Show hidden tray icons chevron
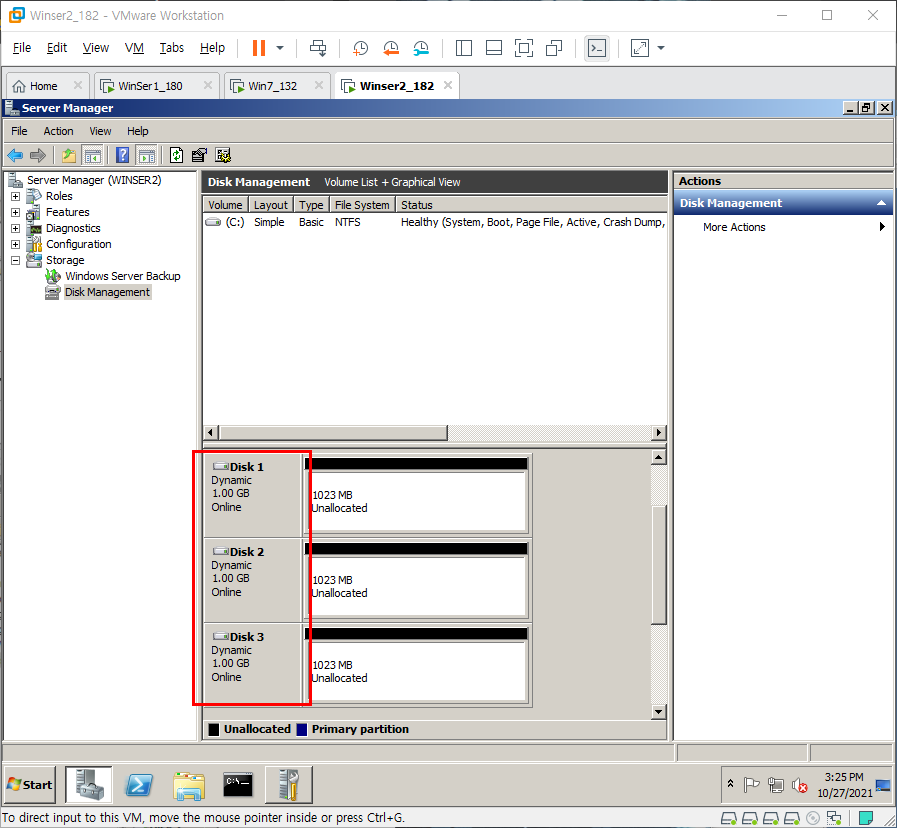 click(730, 783)
